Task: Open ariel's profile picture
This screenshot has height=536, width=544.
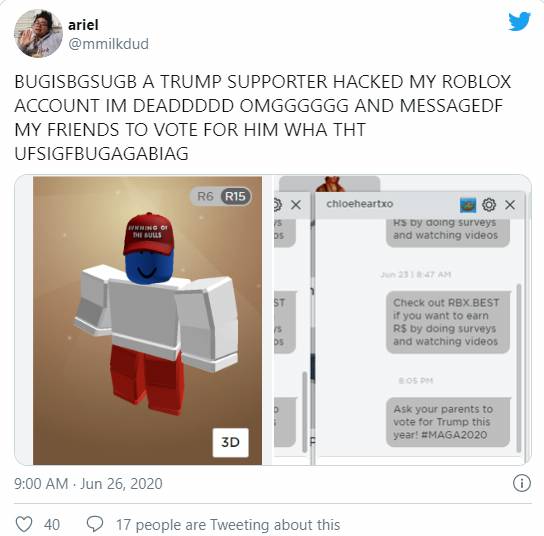Action: [x=38, y=33]
